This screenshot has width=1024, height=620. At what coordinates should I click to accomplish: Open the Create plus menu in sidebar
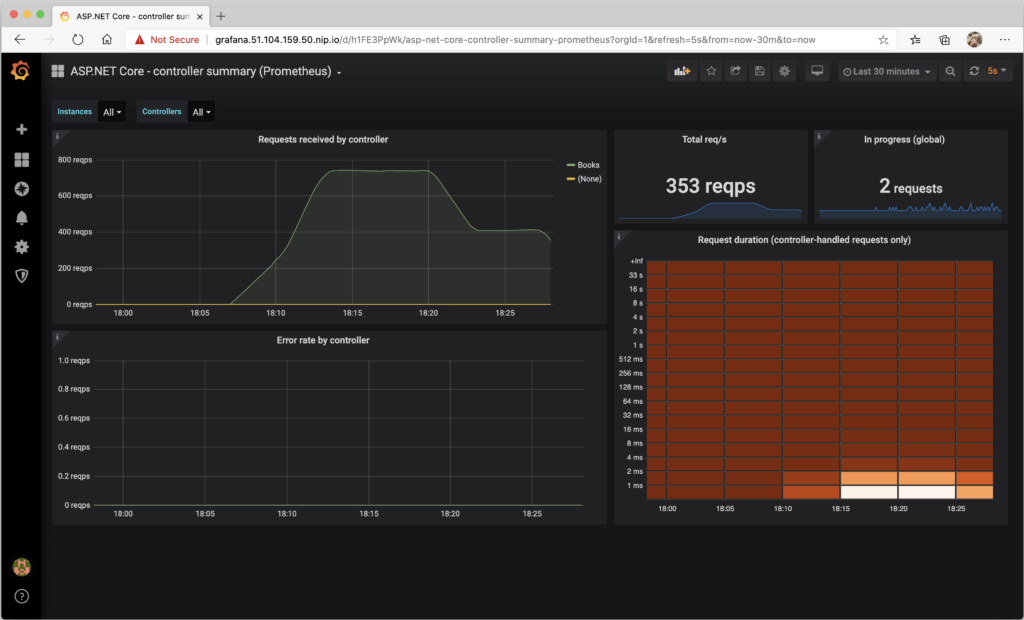click(x=22, y=129)
